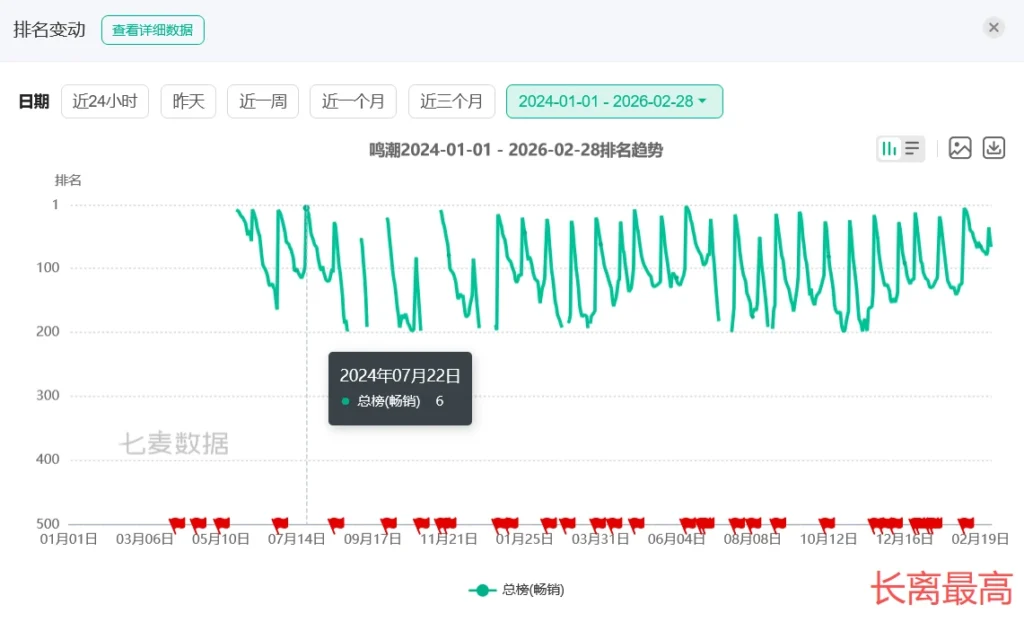1024x622 pixels.
Task: Select the 昨天 time filter
Action: (188, 101)
